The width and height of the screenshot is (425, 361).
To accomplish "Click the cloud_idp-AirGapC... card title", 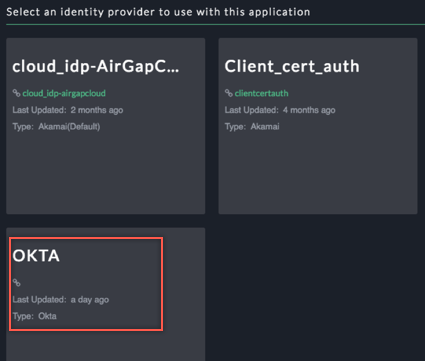I will point(96,67).
